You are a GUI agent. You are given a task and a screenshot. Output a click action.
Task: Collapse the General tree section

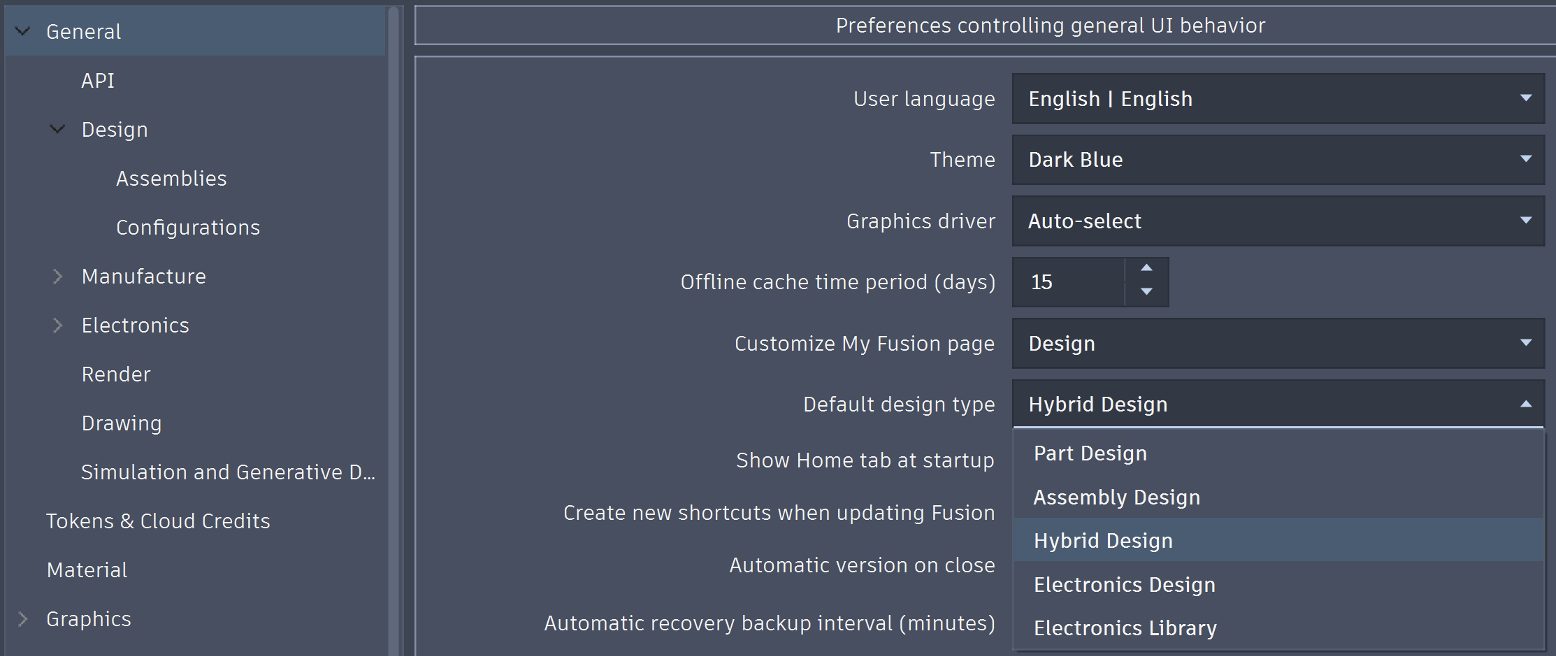click(23, 32)
